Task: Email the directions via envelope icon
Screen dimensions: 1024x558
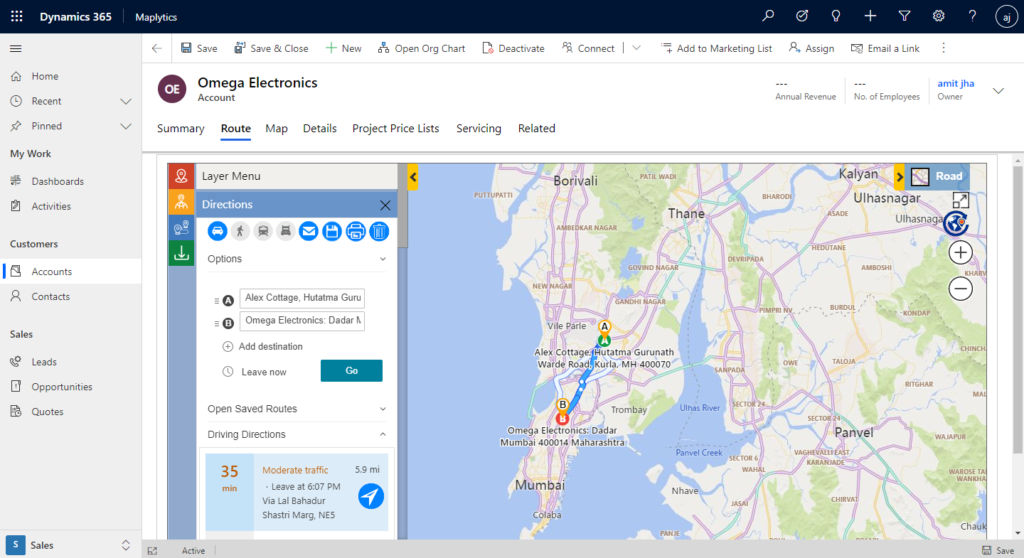Action: pyautogui.click(x=309, y=231)
